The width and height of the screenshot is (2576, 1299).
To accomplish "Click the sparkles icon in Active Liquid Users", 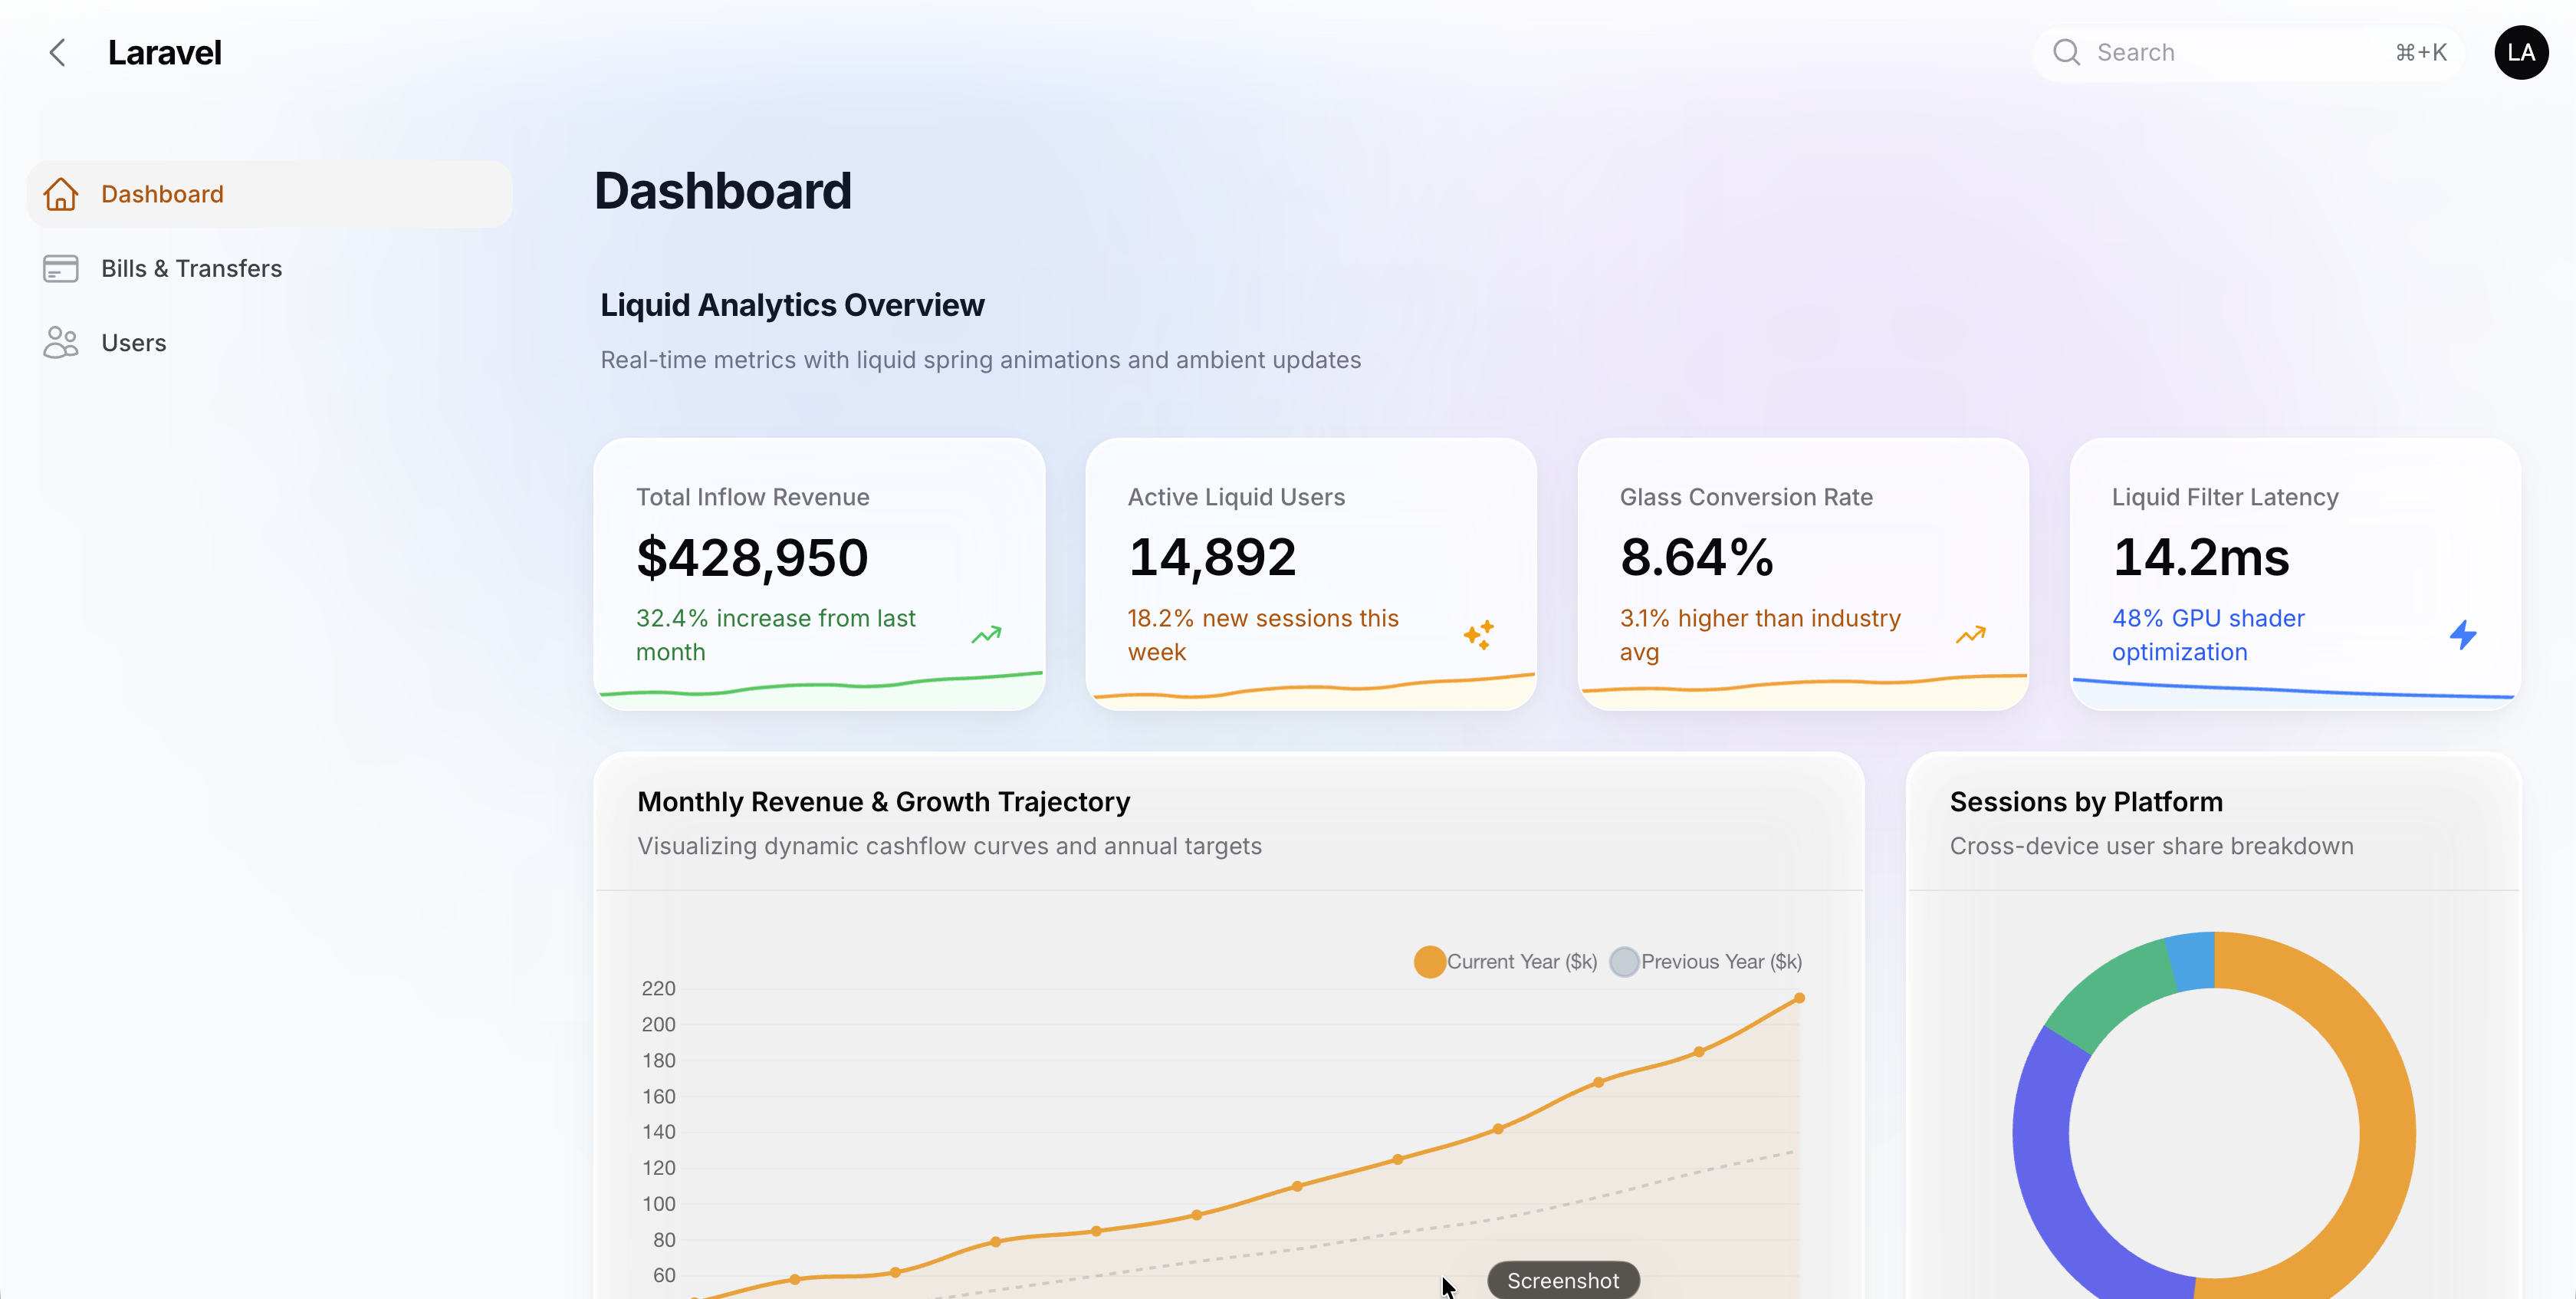I will 1479,635.
